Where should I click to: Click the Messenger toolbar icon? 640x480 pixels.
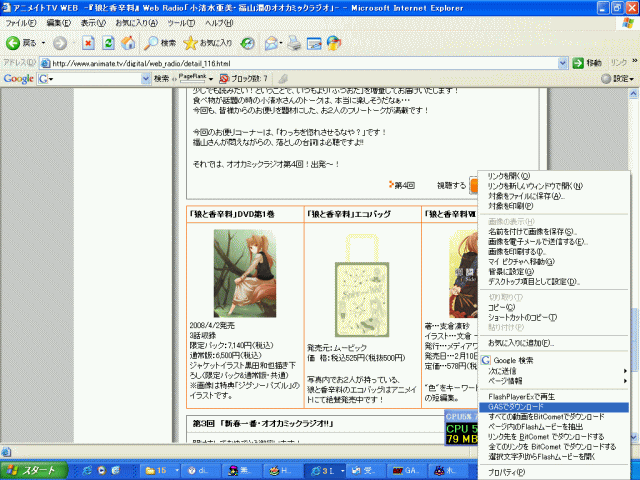tap(334, 43)
